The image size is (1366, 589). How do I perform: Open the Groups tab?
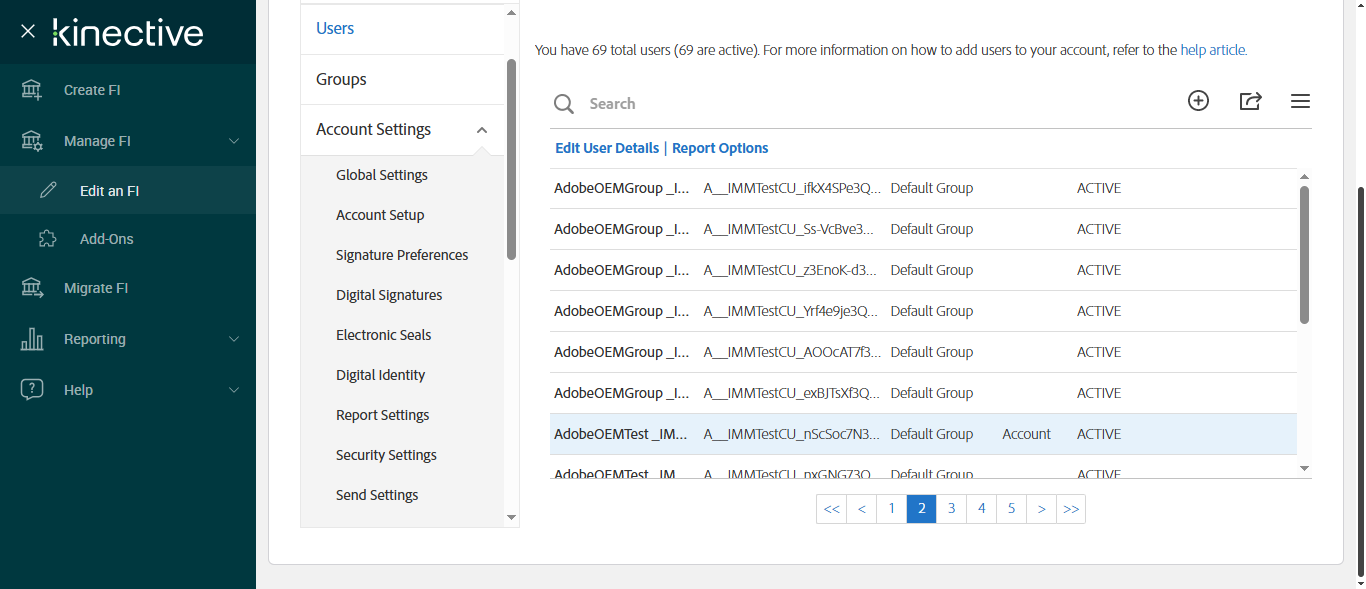click(x=341, y=79)
